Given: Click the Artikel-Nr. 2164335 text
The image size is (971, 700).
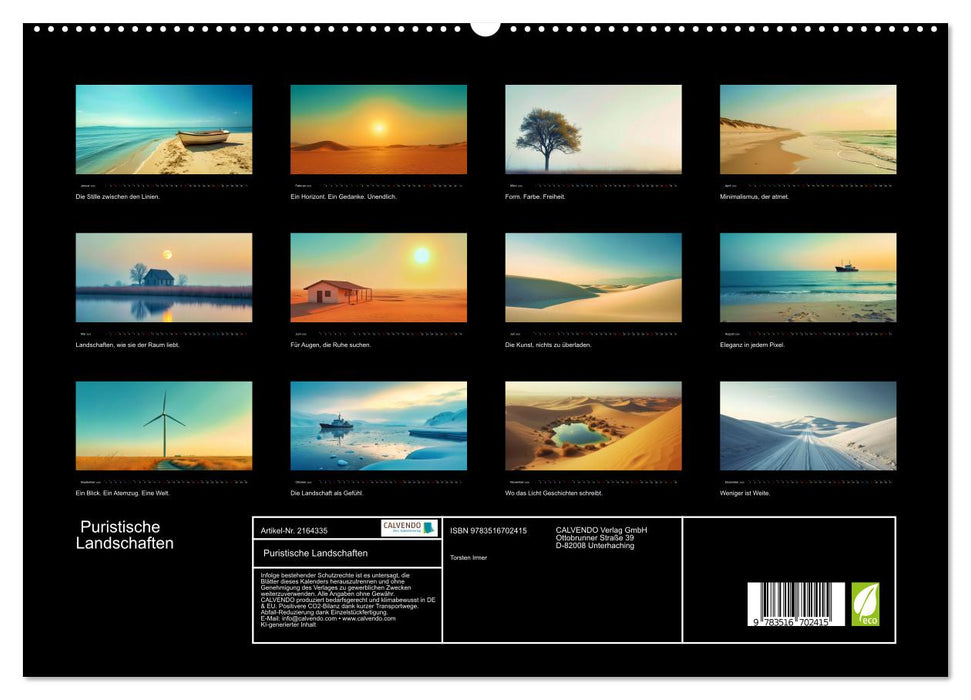Looking at the screenshot, I should click(294, 531).
